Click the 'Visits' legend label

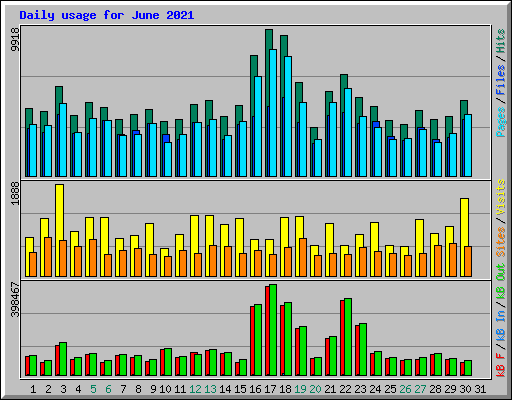click(x=501, y=198)
